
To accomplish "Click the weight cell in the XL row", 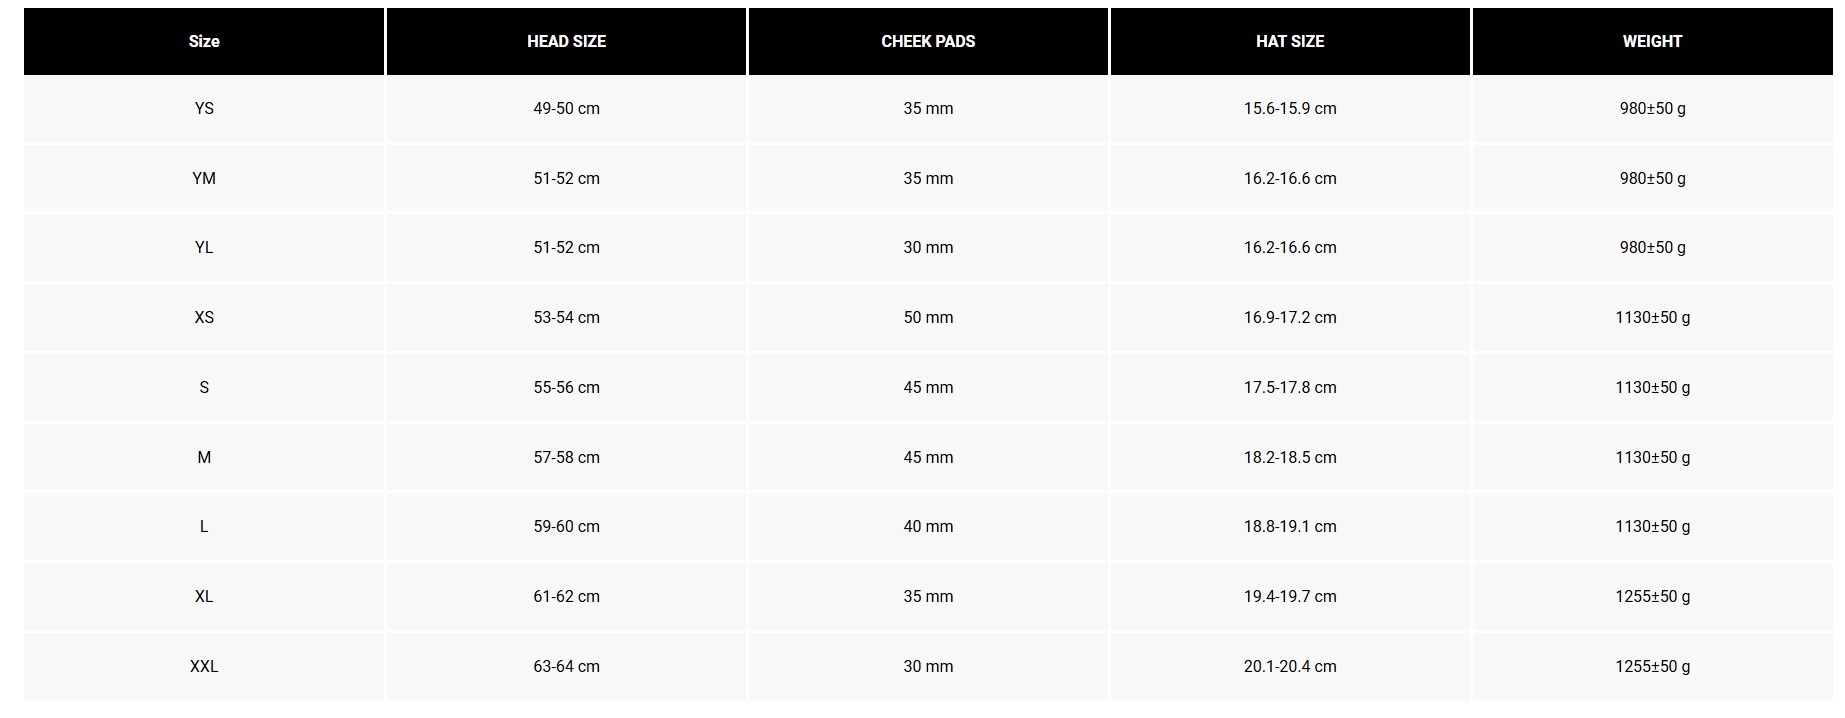I will pos(1652,596).
